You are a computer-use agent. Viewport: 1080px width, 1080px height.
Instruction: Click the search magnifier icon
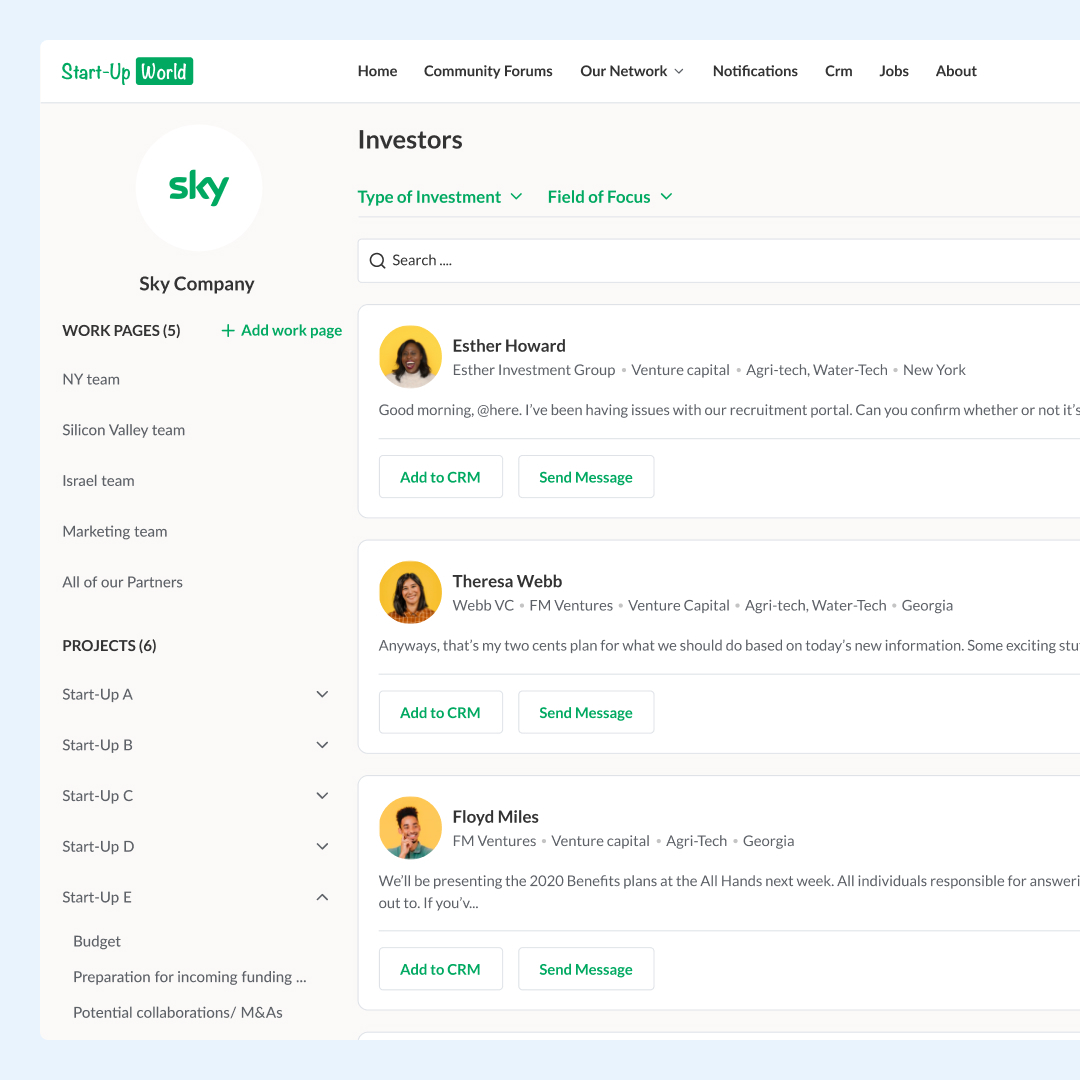tap(377, 261)
